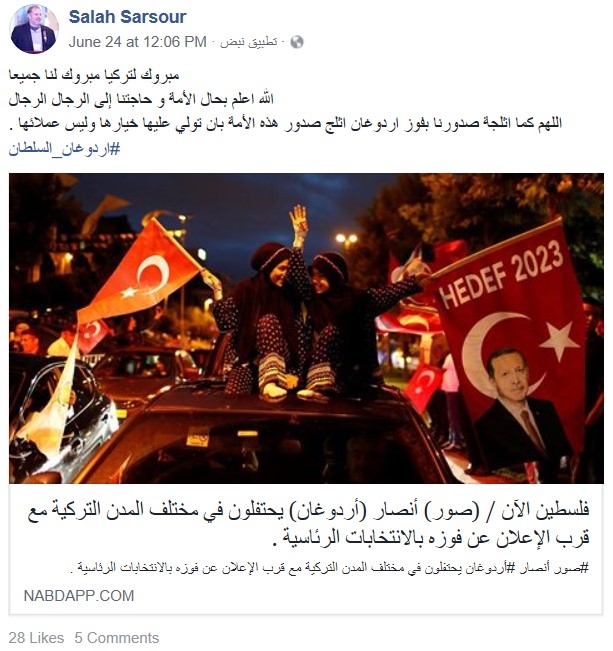Open Salah Sarsour profile name link
The image size is (613, 651).
click(127, 17)
